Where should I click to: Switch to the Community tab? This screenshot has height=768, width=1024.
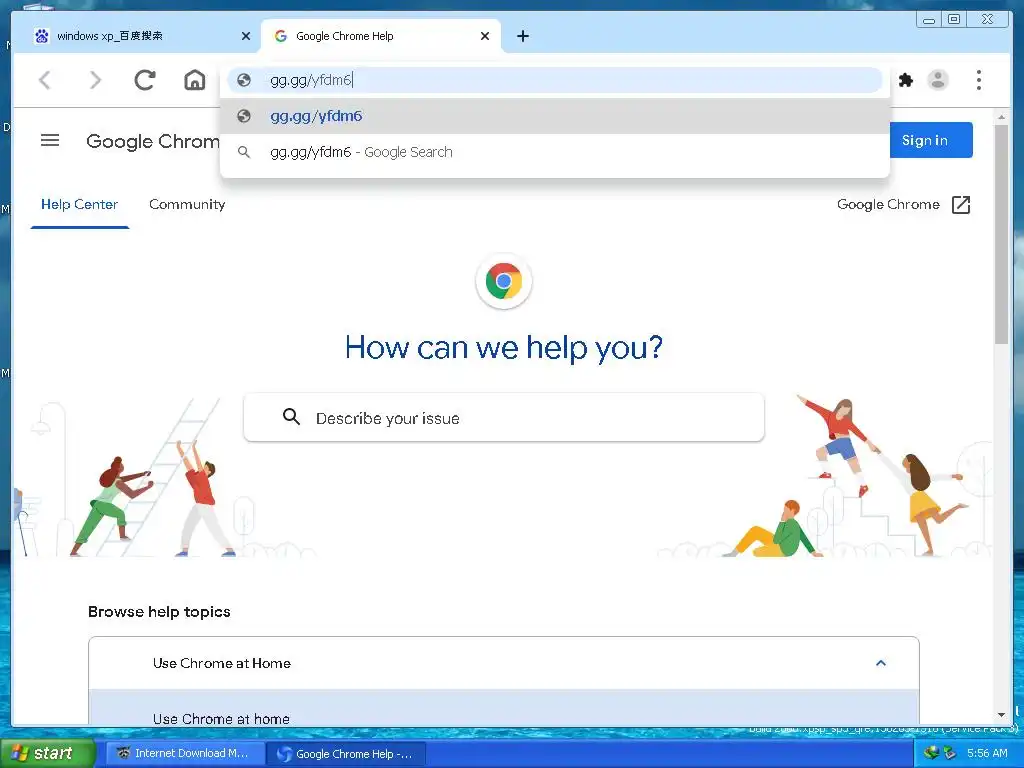pyautogui.click(x=187, y=204)
